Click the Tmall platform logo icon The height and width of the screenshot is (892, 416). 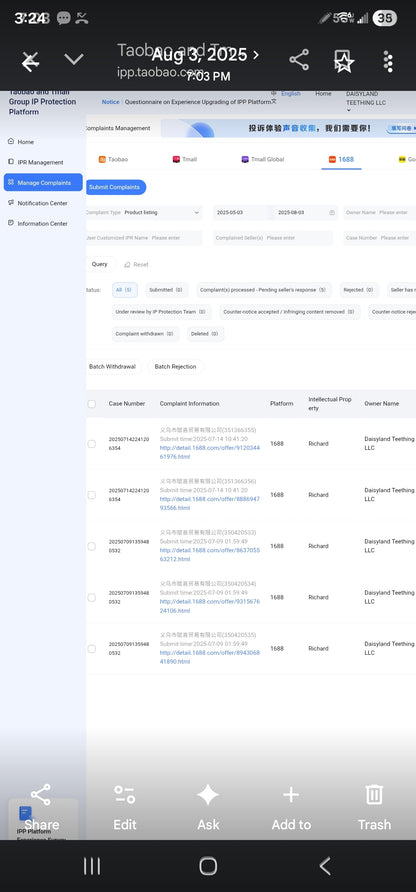(176, 159)
